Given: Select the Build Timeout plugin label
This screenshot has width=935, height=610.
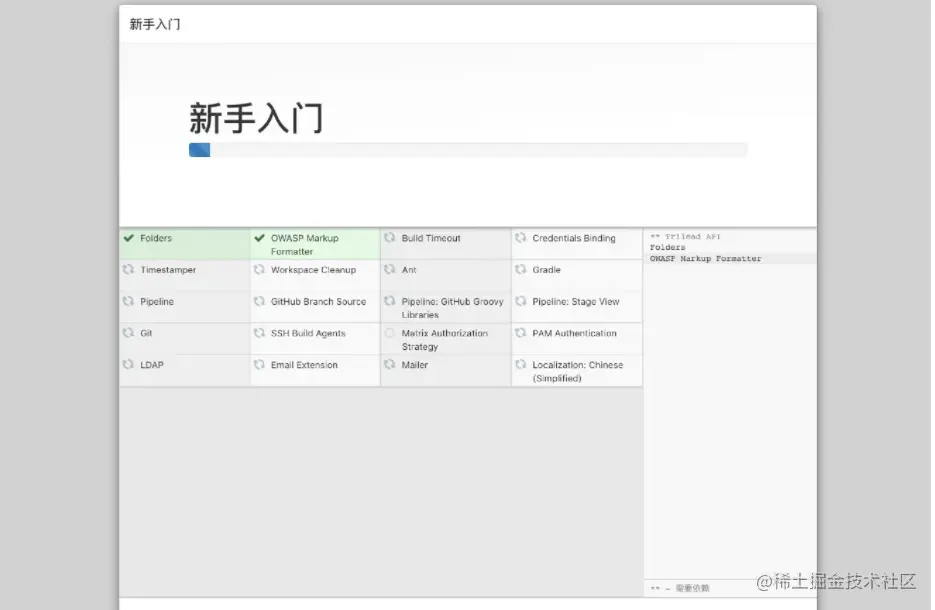Looking at the screenshot, I should click(x=431, y=238).
